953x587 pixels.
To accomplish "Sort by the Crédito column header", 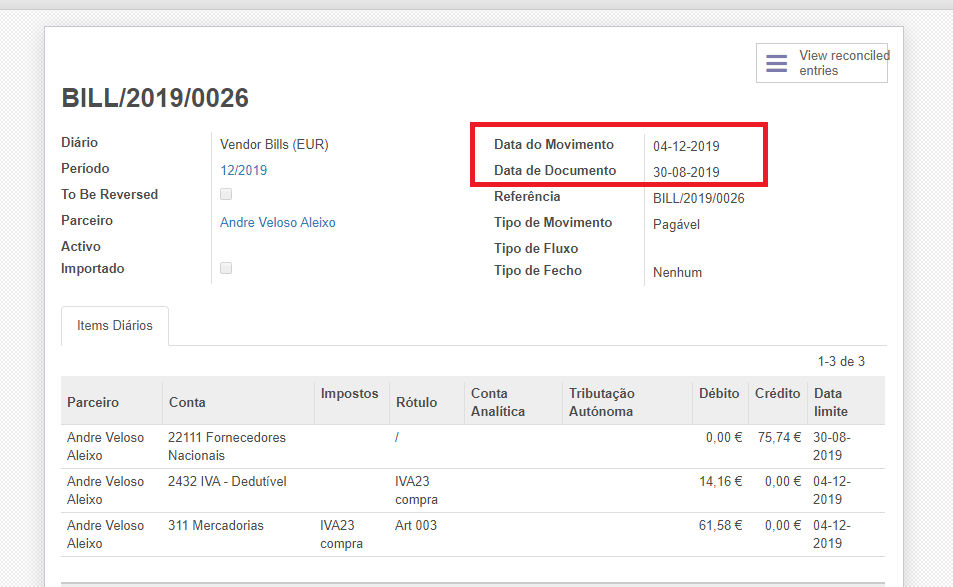I will [776, 394].
